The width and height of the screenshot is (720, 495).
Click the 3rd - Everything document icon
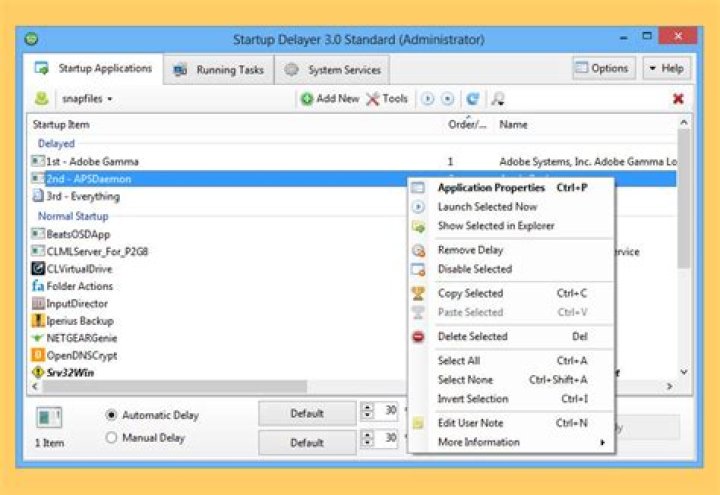point(38,196)
